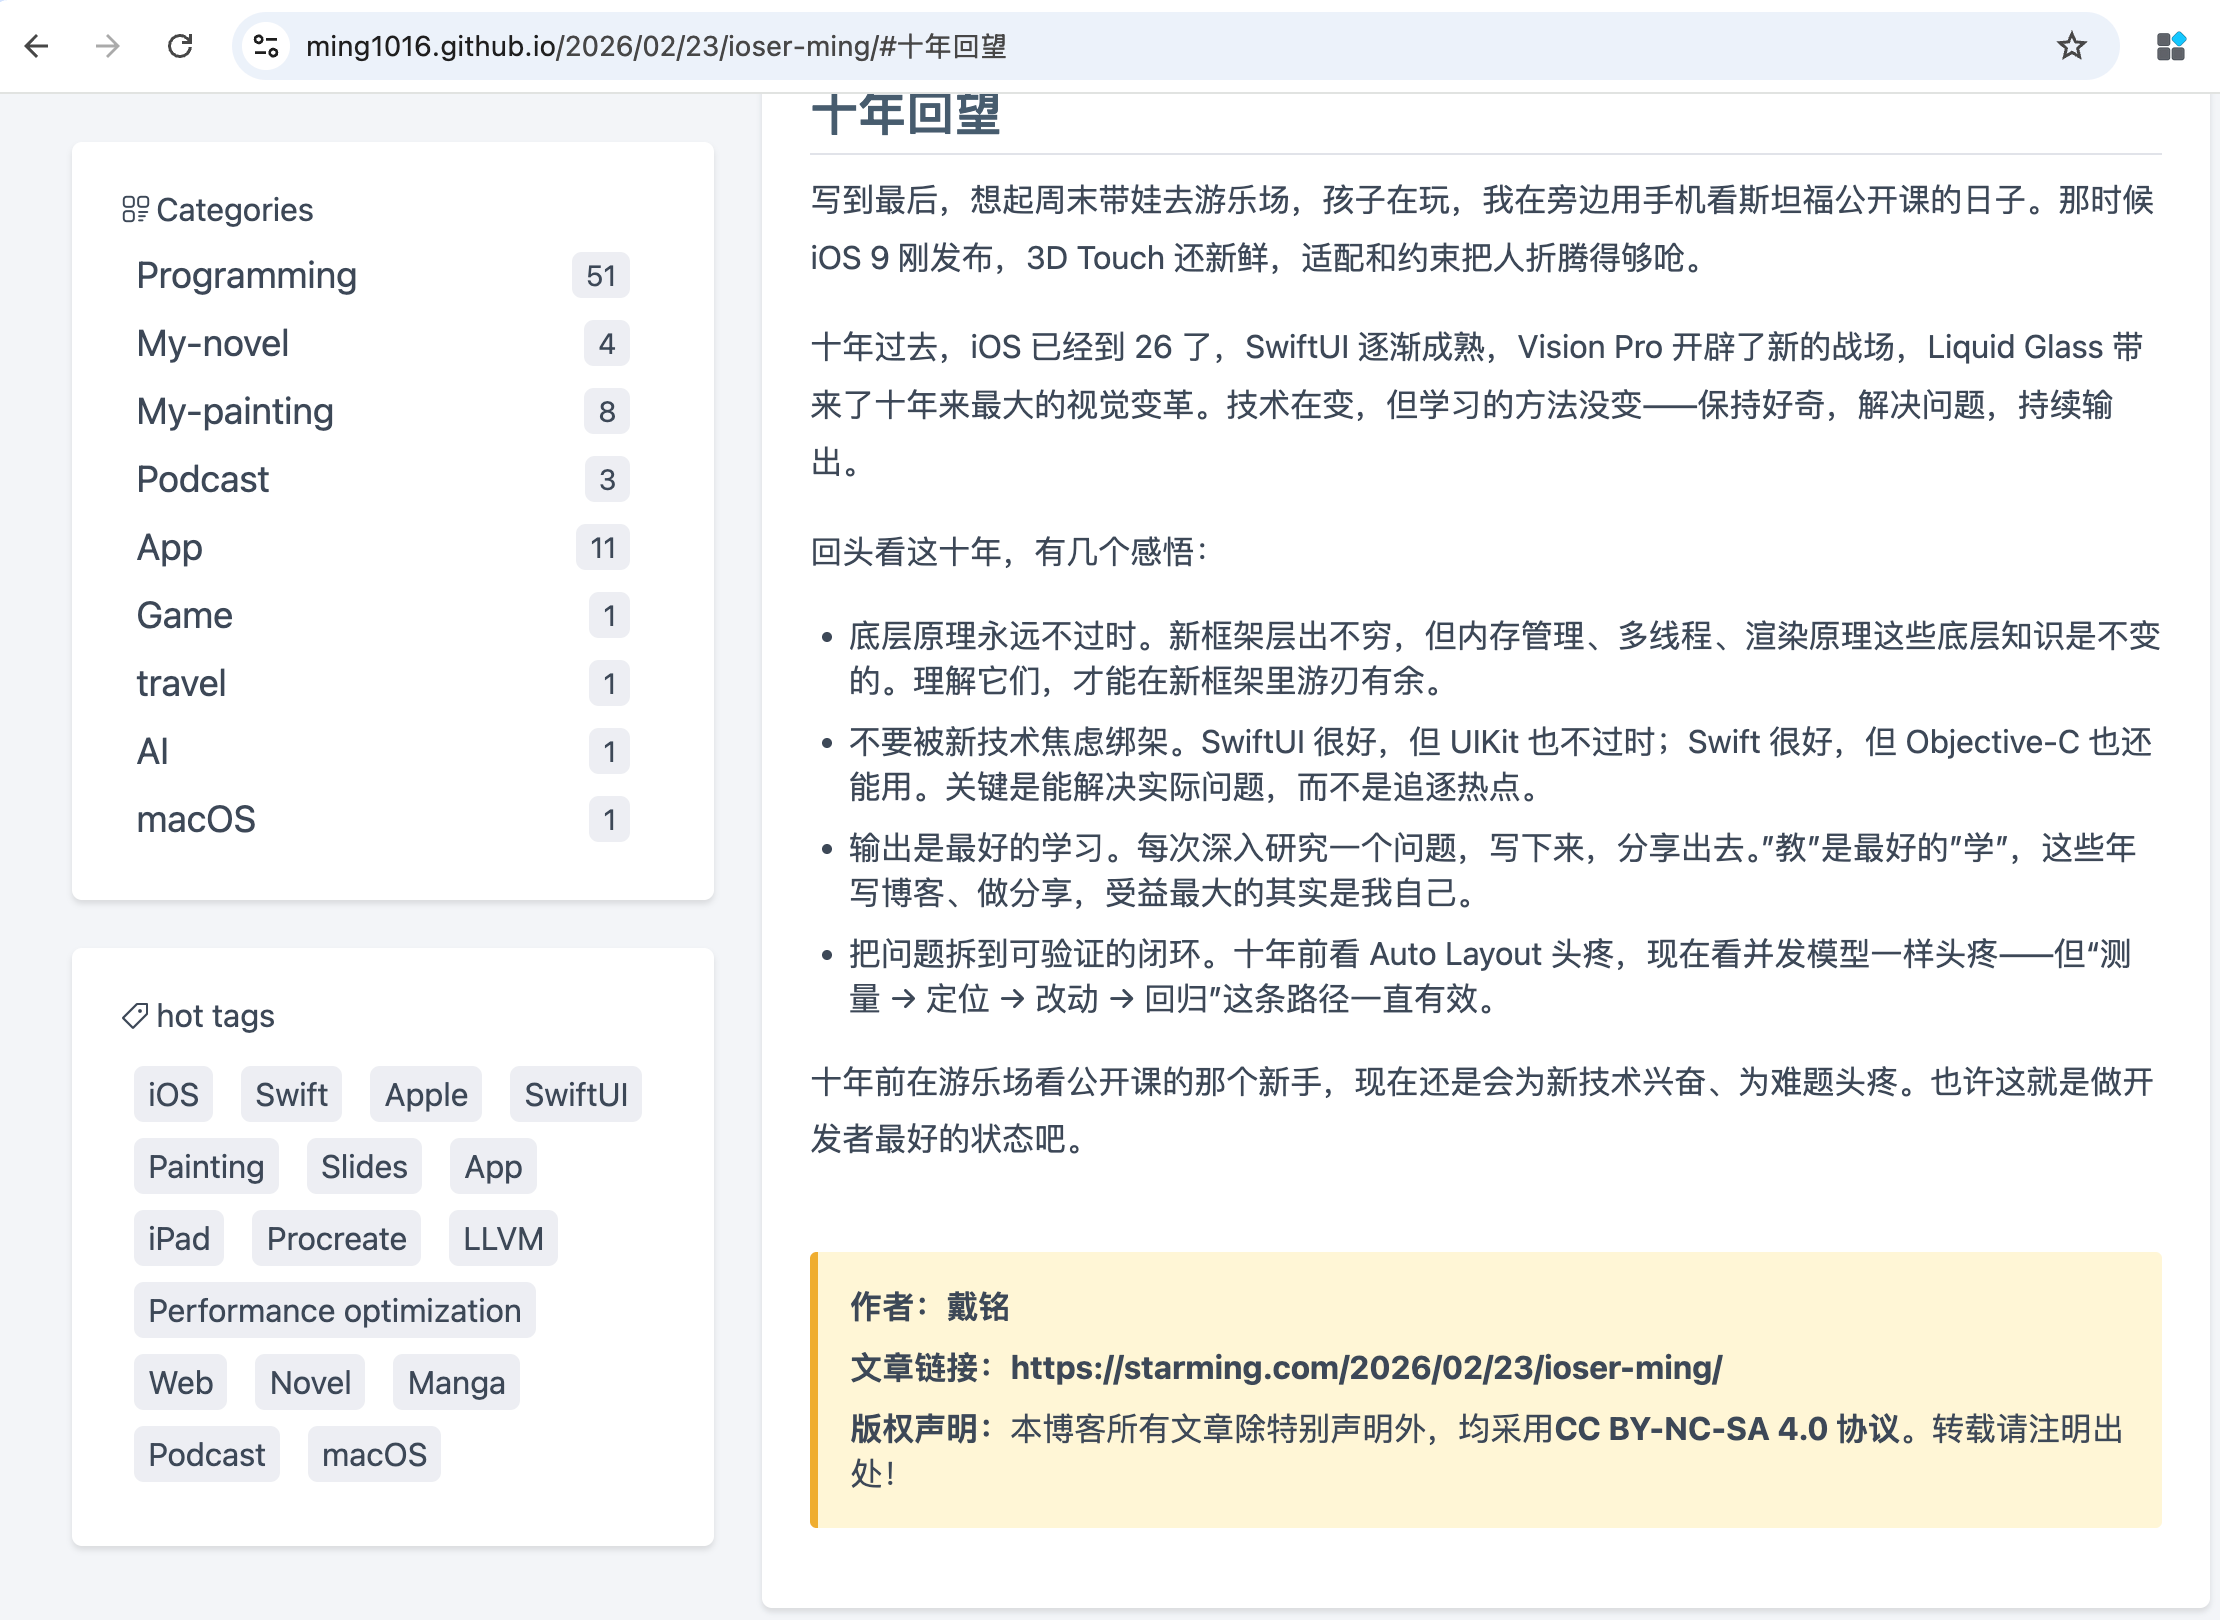The height and width of the screenshot is (1620, 2220).
Task: Click the Performance optimization tag
Action: click(334, 1310)
